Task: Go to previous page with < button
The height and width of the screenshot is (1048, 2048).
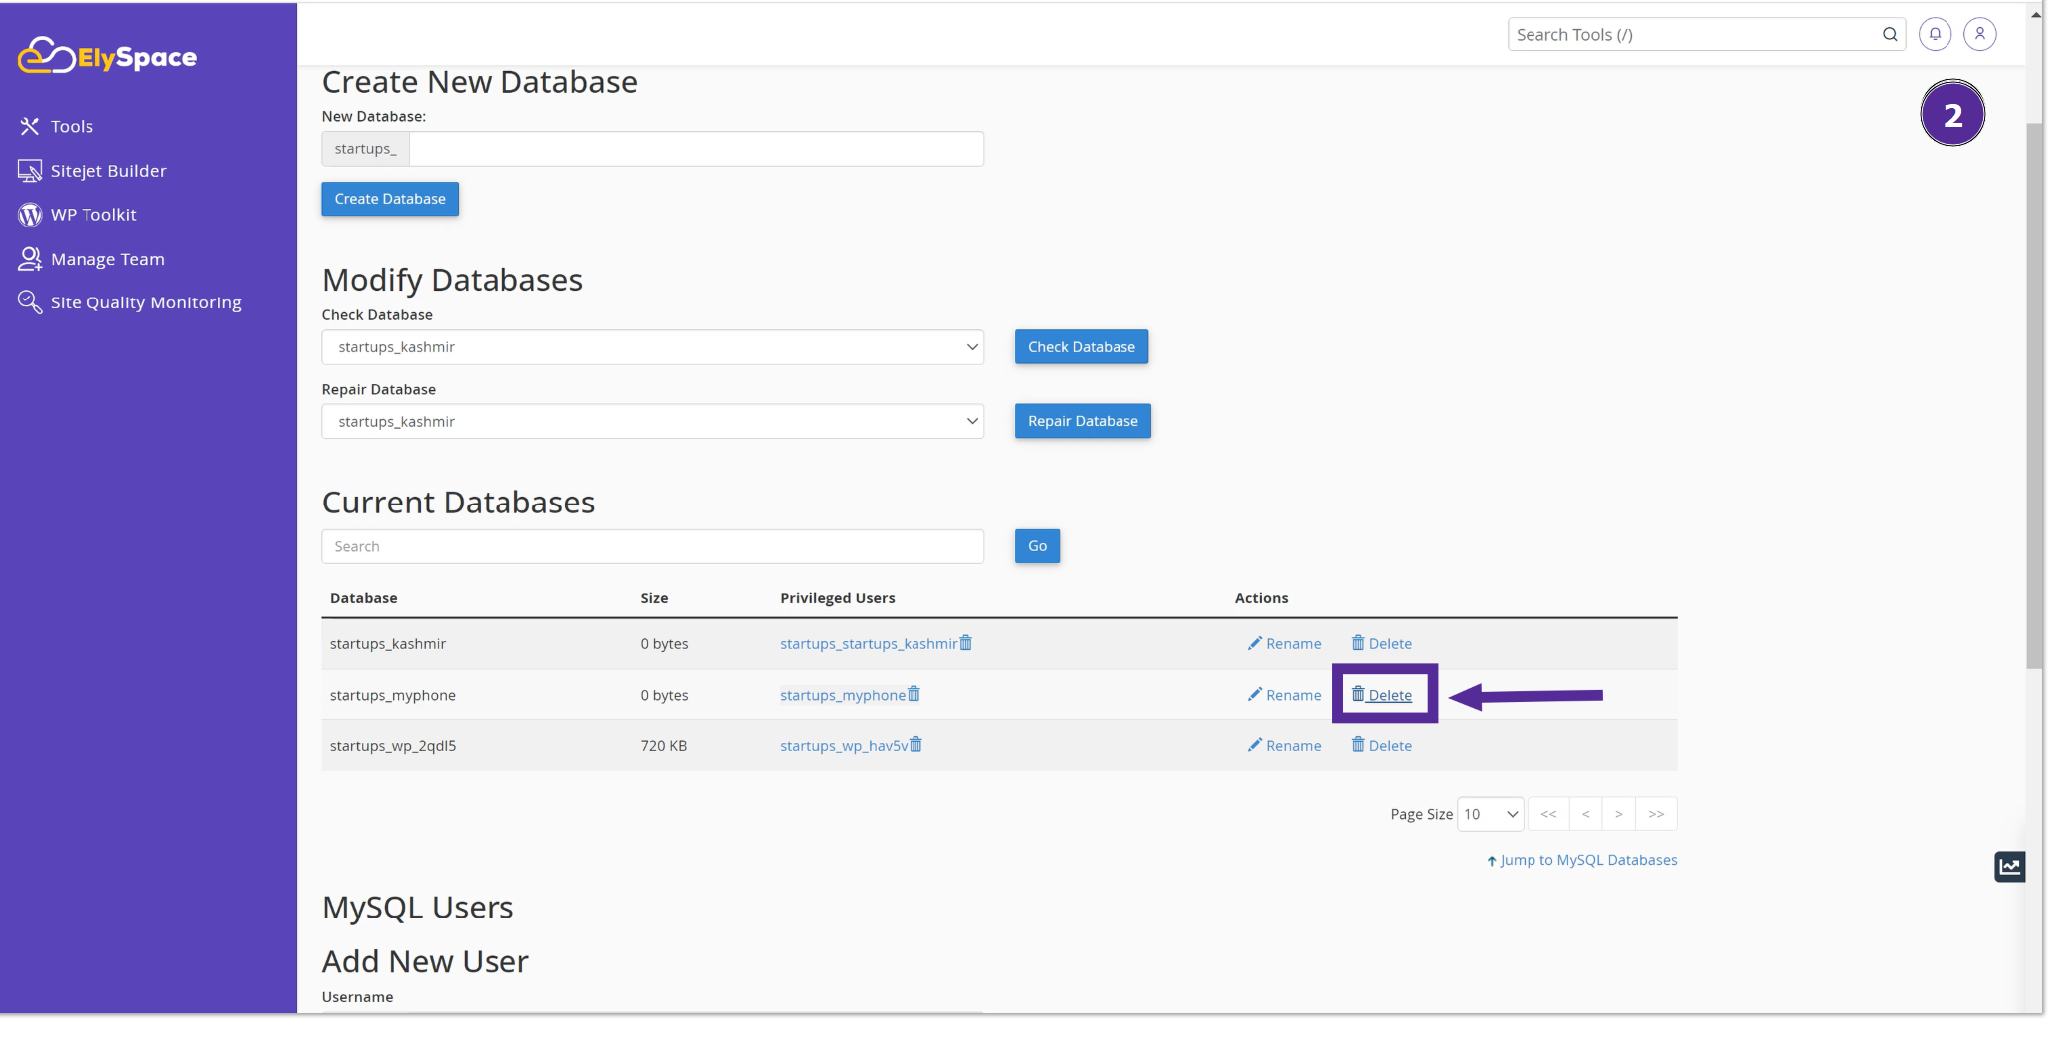Action: click(x=1586, y=814)
